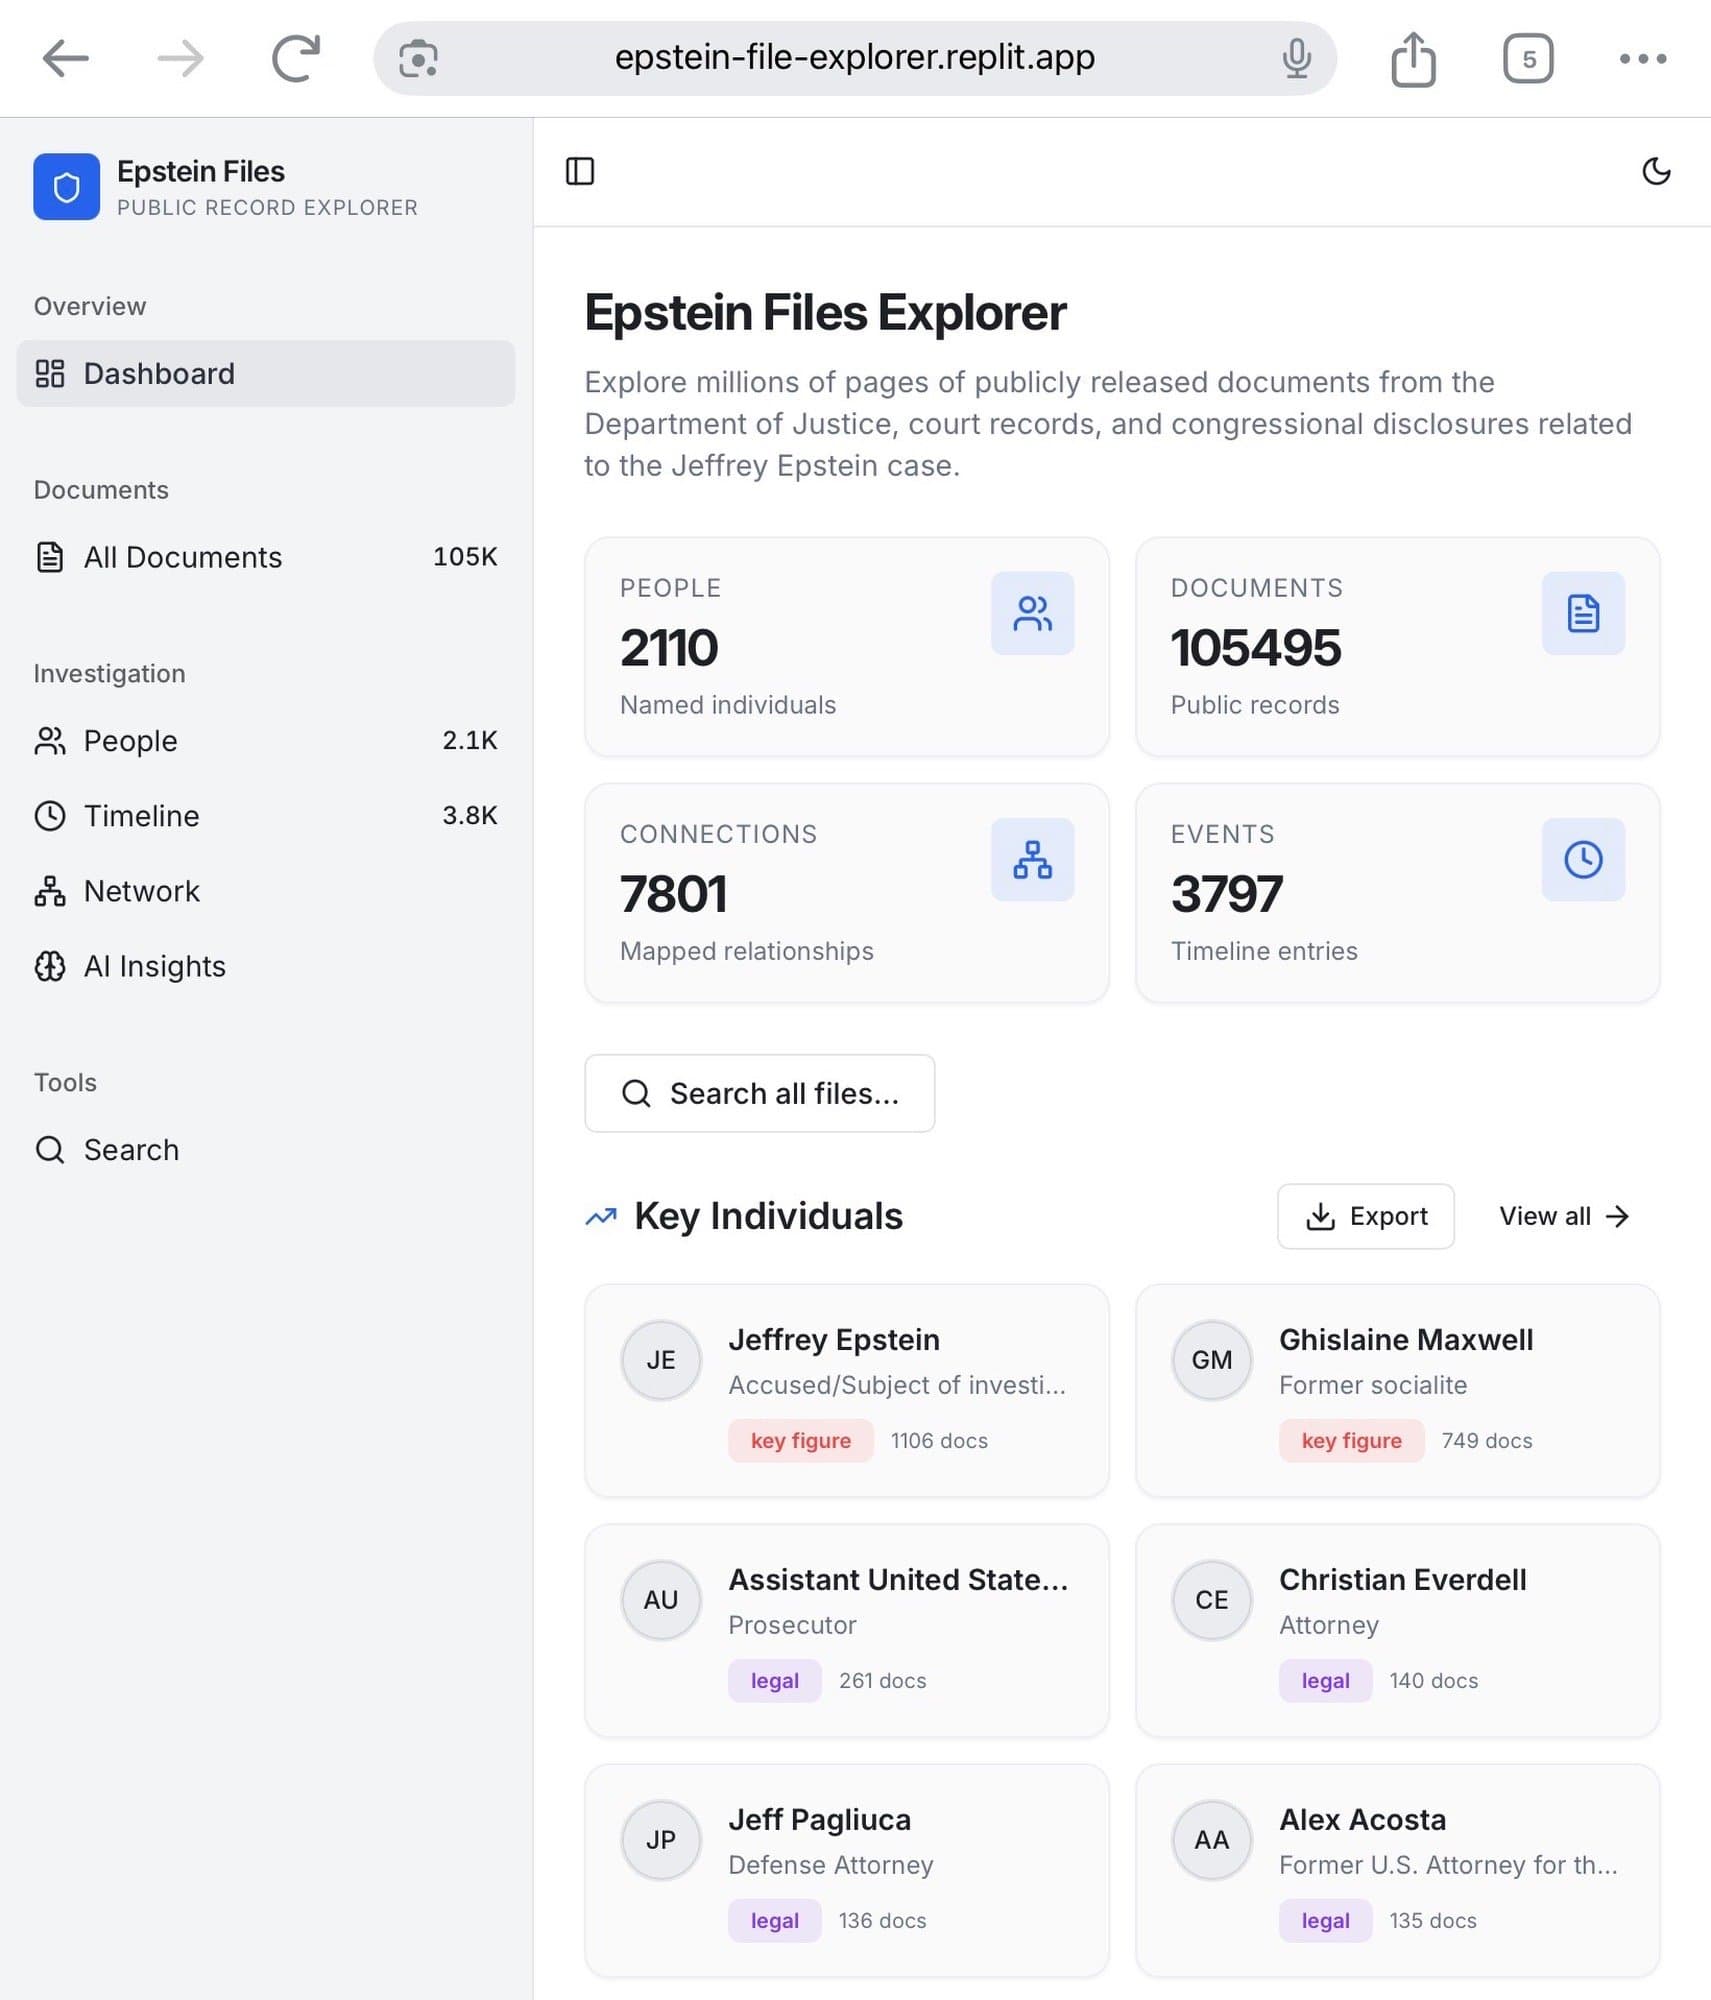
Task: Click the blue shield Epstein Files logo
Action: click(66, 187)
